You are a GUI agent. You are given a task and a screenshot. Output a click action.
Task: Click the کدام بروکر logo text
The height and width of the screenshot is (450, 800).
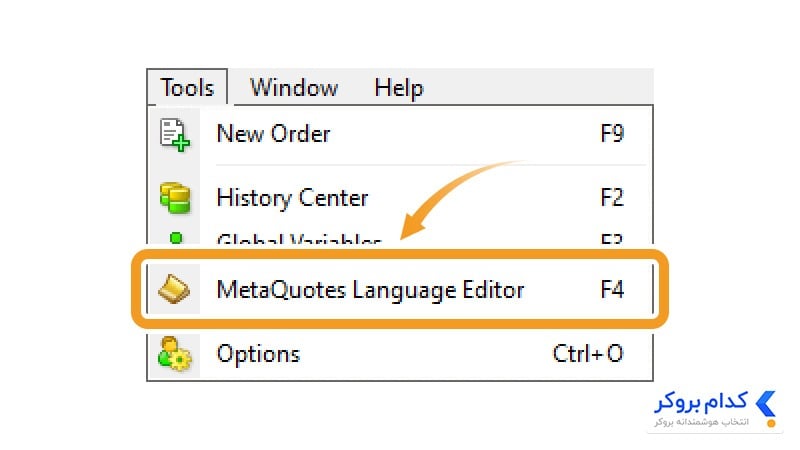(701, 402)
